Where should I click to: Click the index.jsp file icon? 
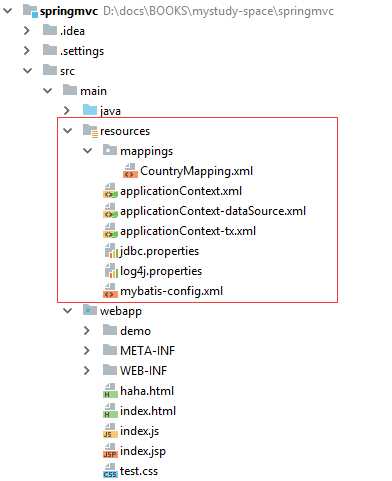[110, 451]
